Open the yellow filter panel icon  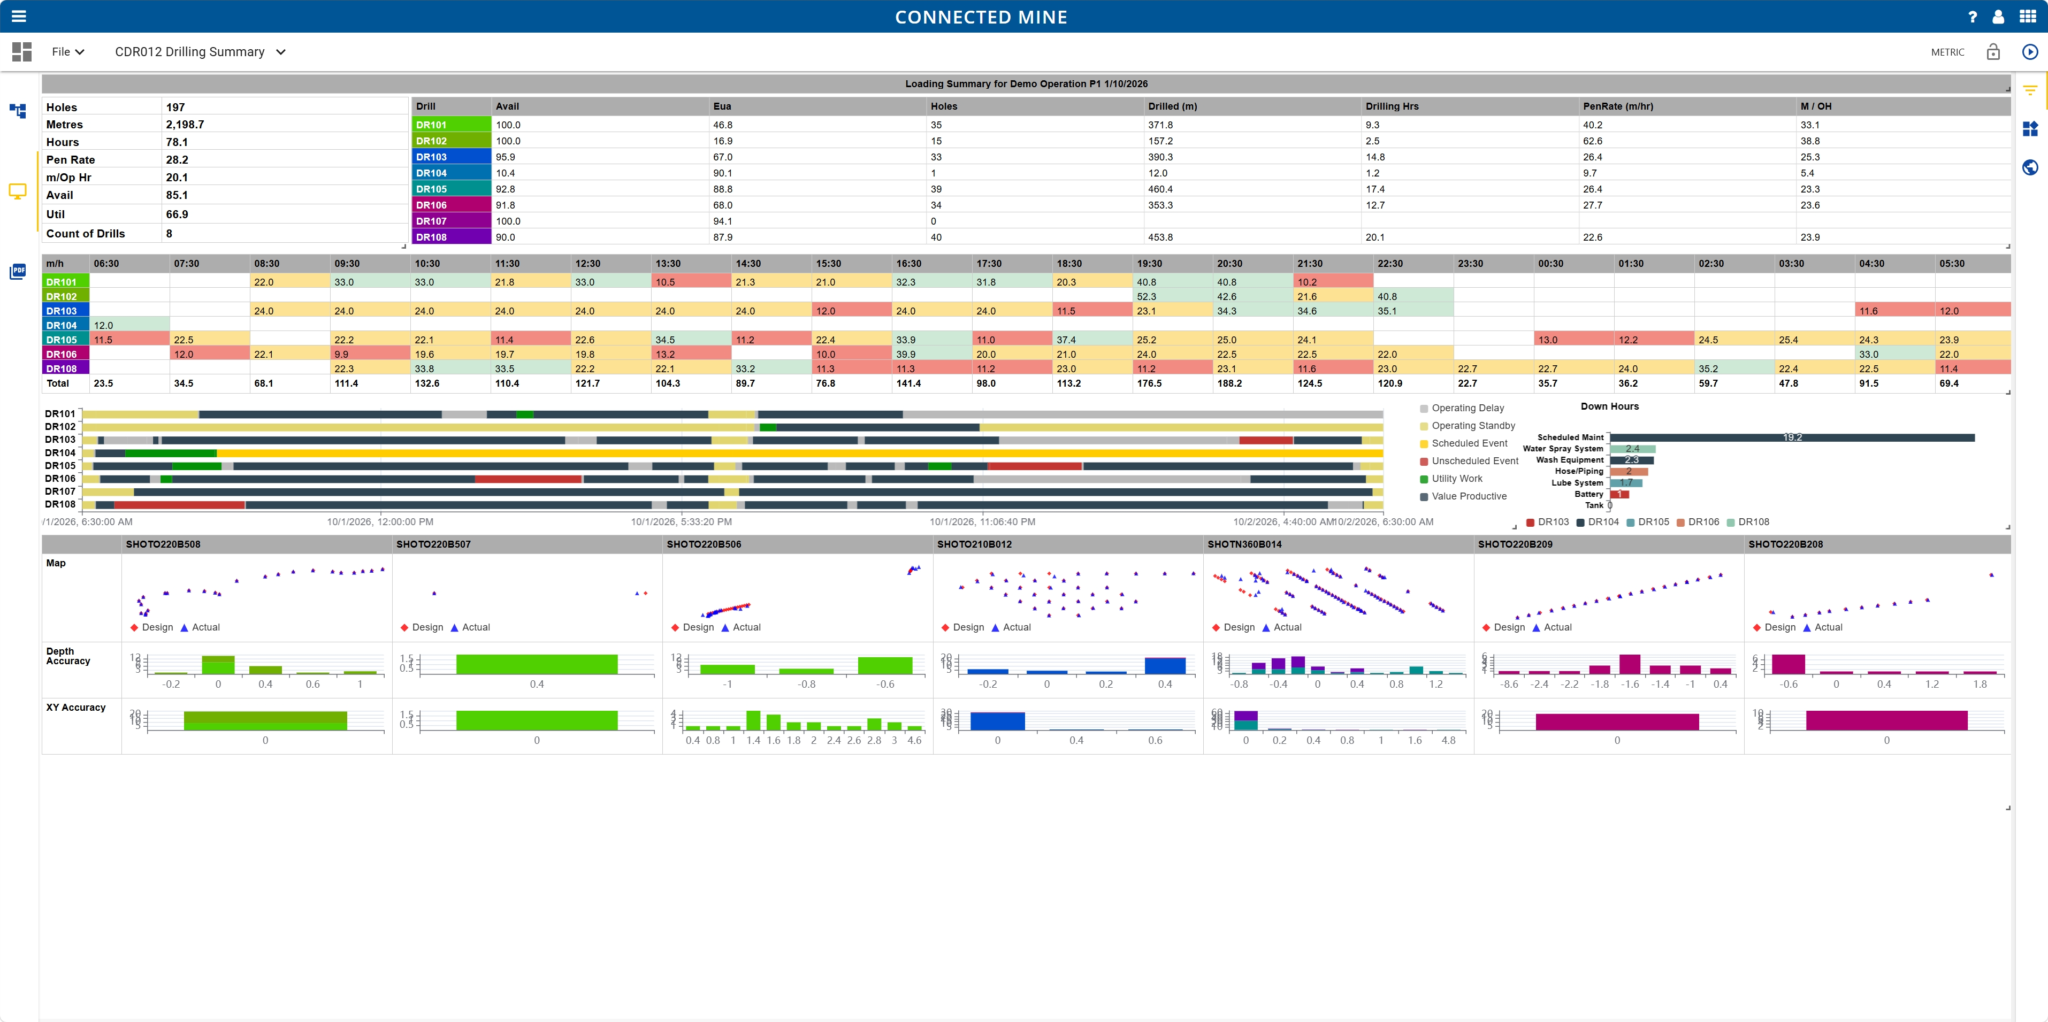(2030, 90)
